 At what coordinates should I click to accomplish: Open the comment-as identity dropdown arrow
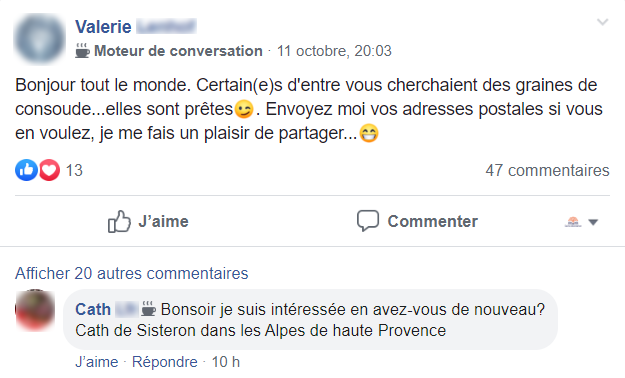593,222
